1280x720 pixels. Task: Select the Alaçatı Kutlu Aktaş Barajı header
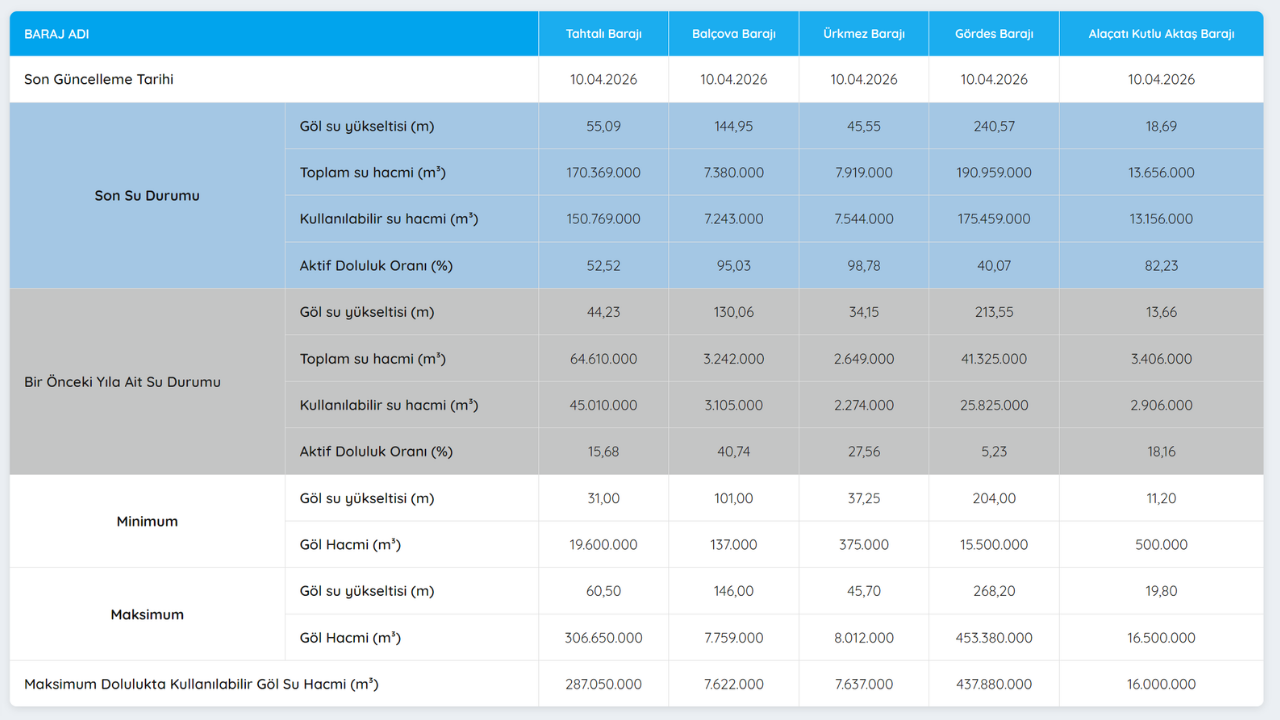tap(1161, 34)
